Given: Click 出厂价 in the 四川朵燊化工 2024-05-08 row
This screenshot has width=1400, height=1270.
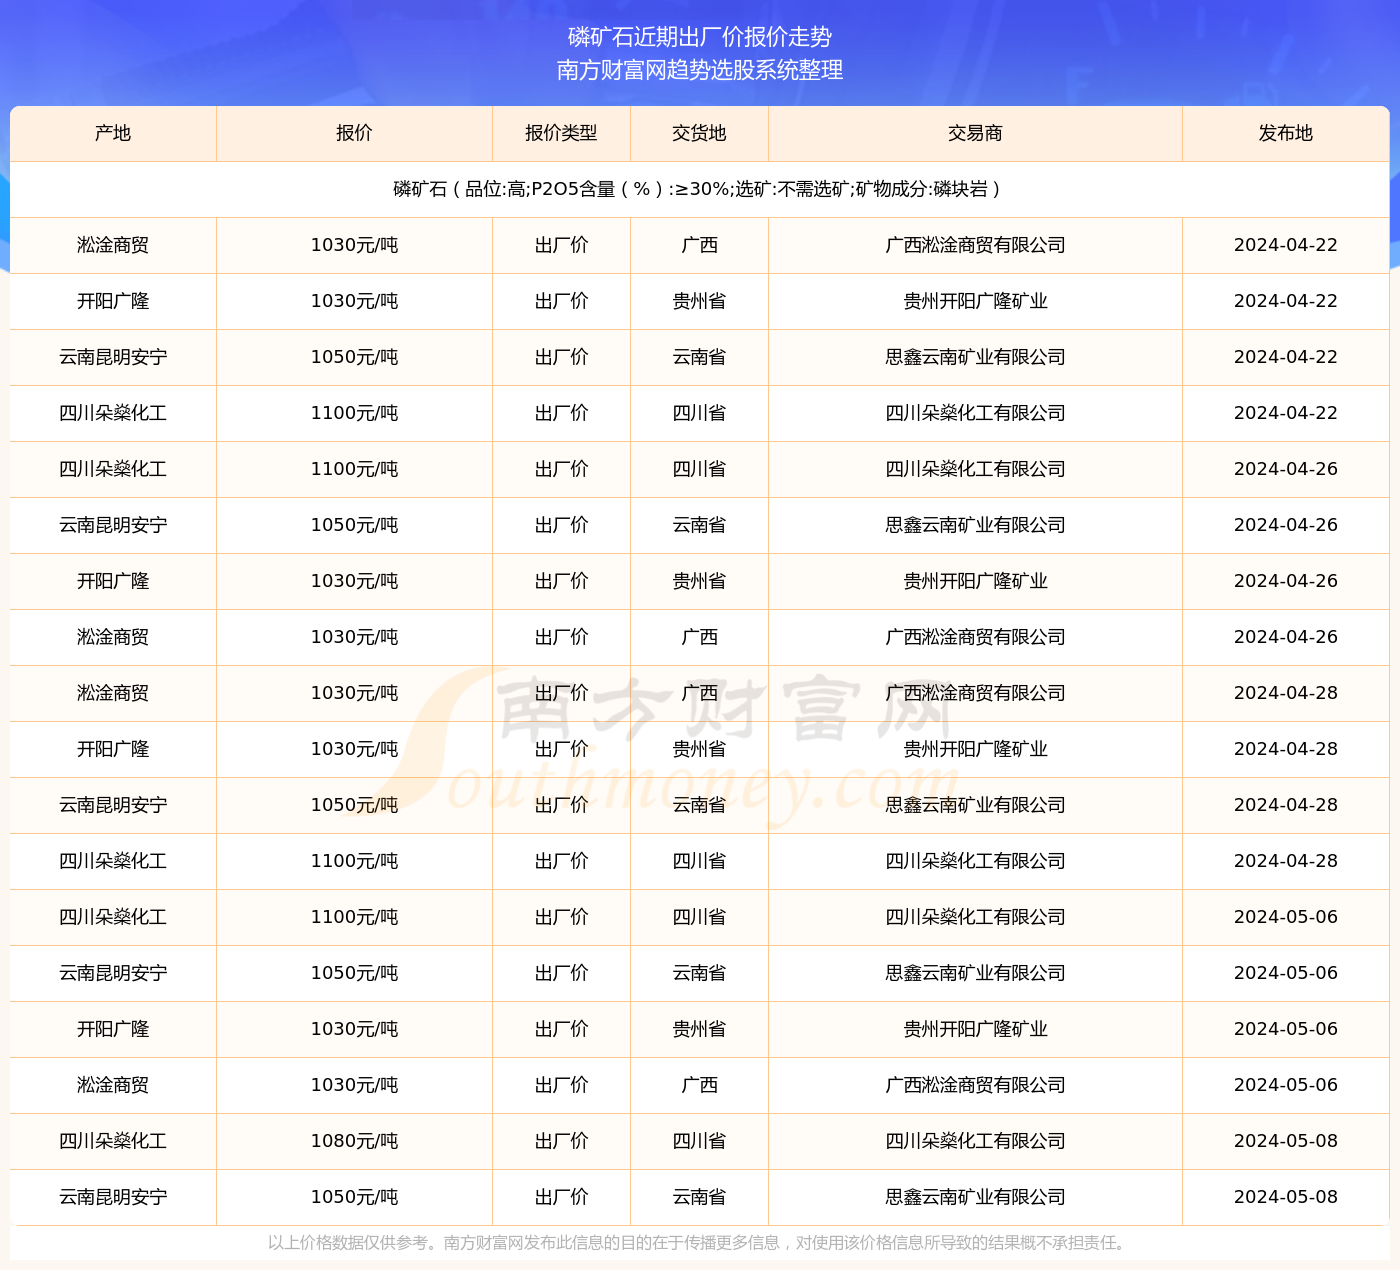Looking at the screenshot, I should point(561,1141).
